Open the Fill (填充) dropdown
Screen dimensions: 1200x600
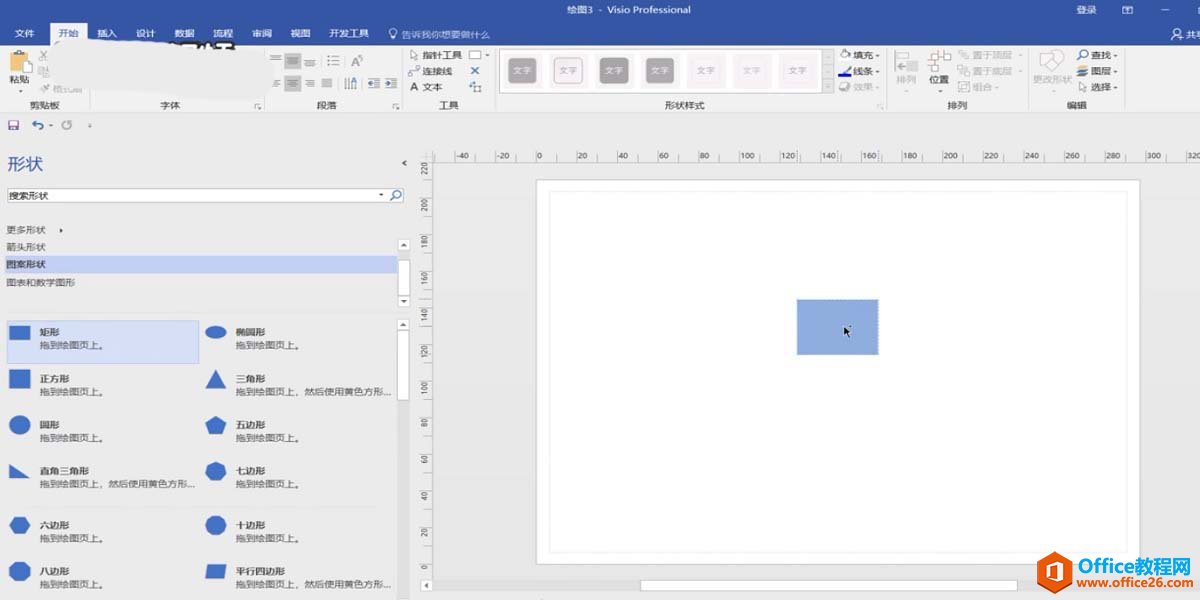[859, 55]
